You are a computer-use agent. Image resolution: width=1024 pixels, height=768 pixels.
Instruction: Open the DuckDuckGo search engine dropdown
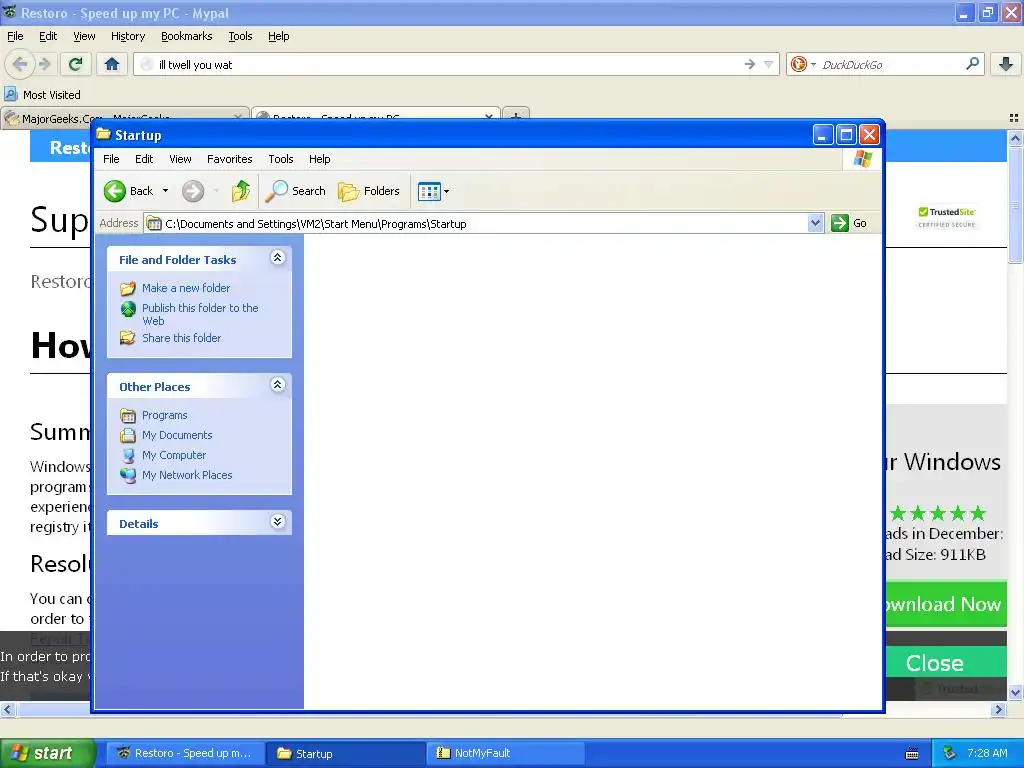coord(803,64)
